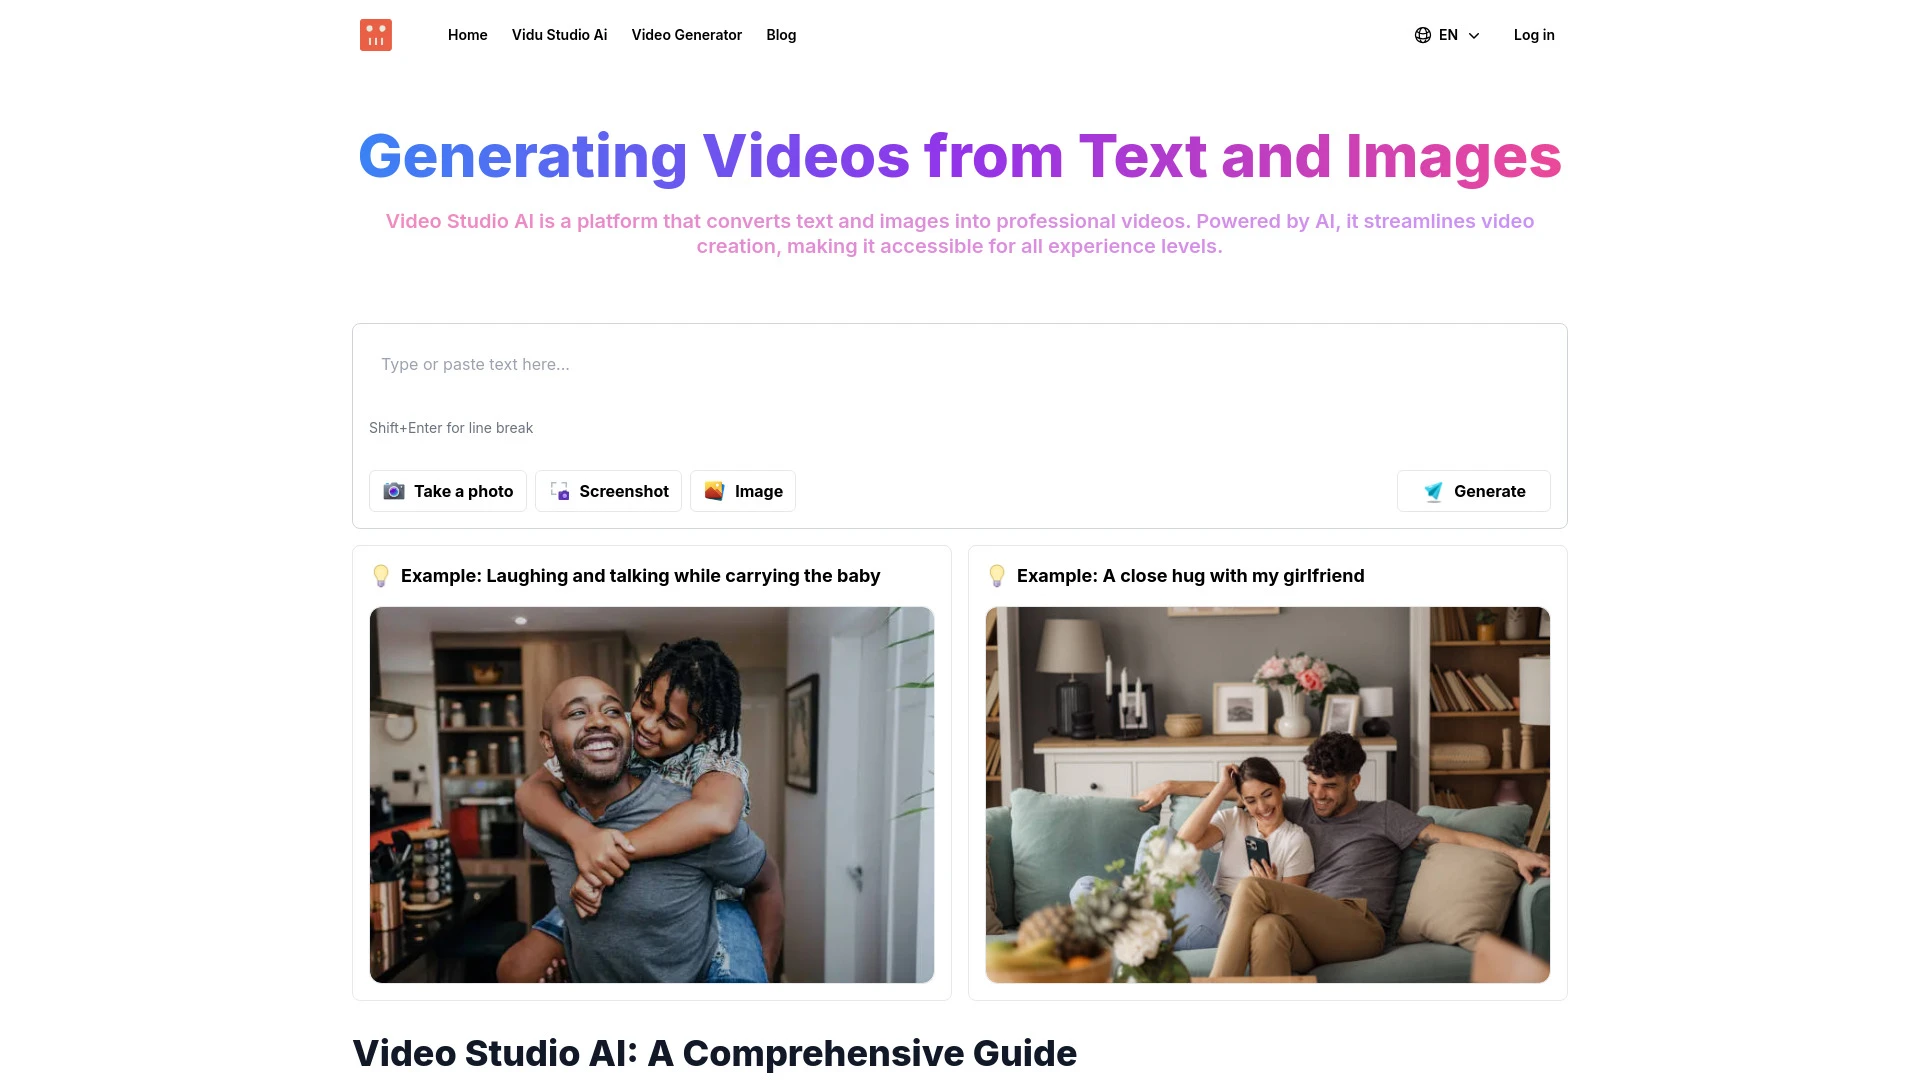The image size is (1920, 1080).
Task: Select the Image attachment option
Action: 742,491
